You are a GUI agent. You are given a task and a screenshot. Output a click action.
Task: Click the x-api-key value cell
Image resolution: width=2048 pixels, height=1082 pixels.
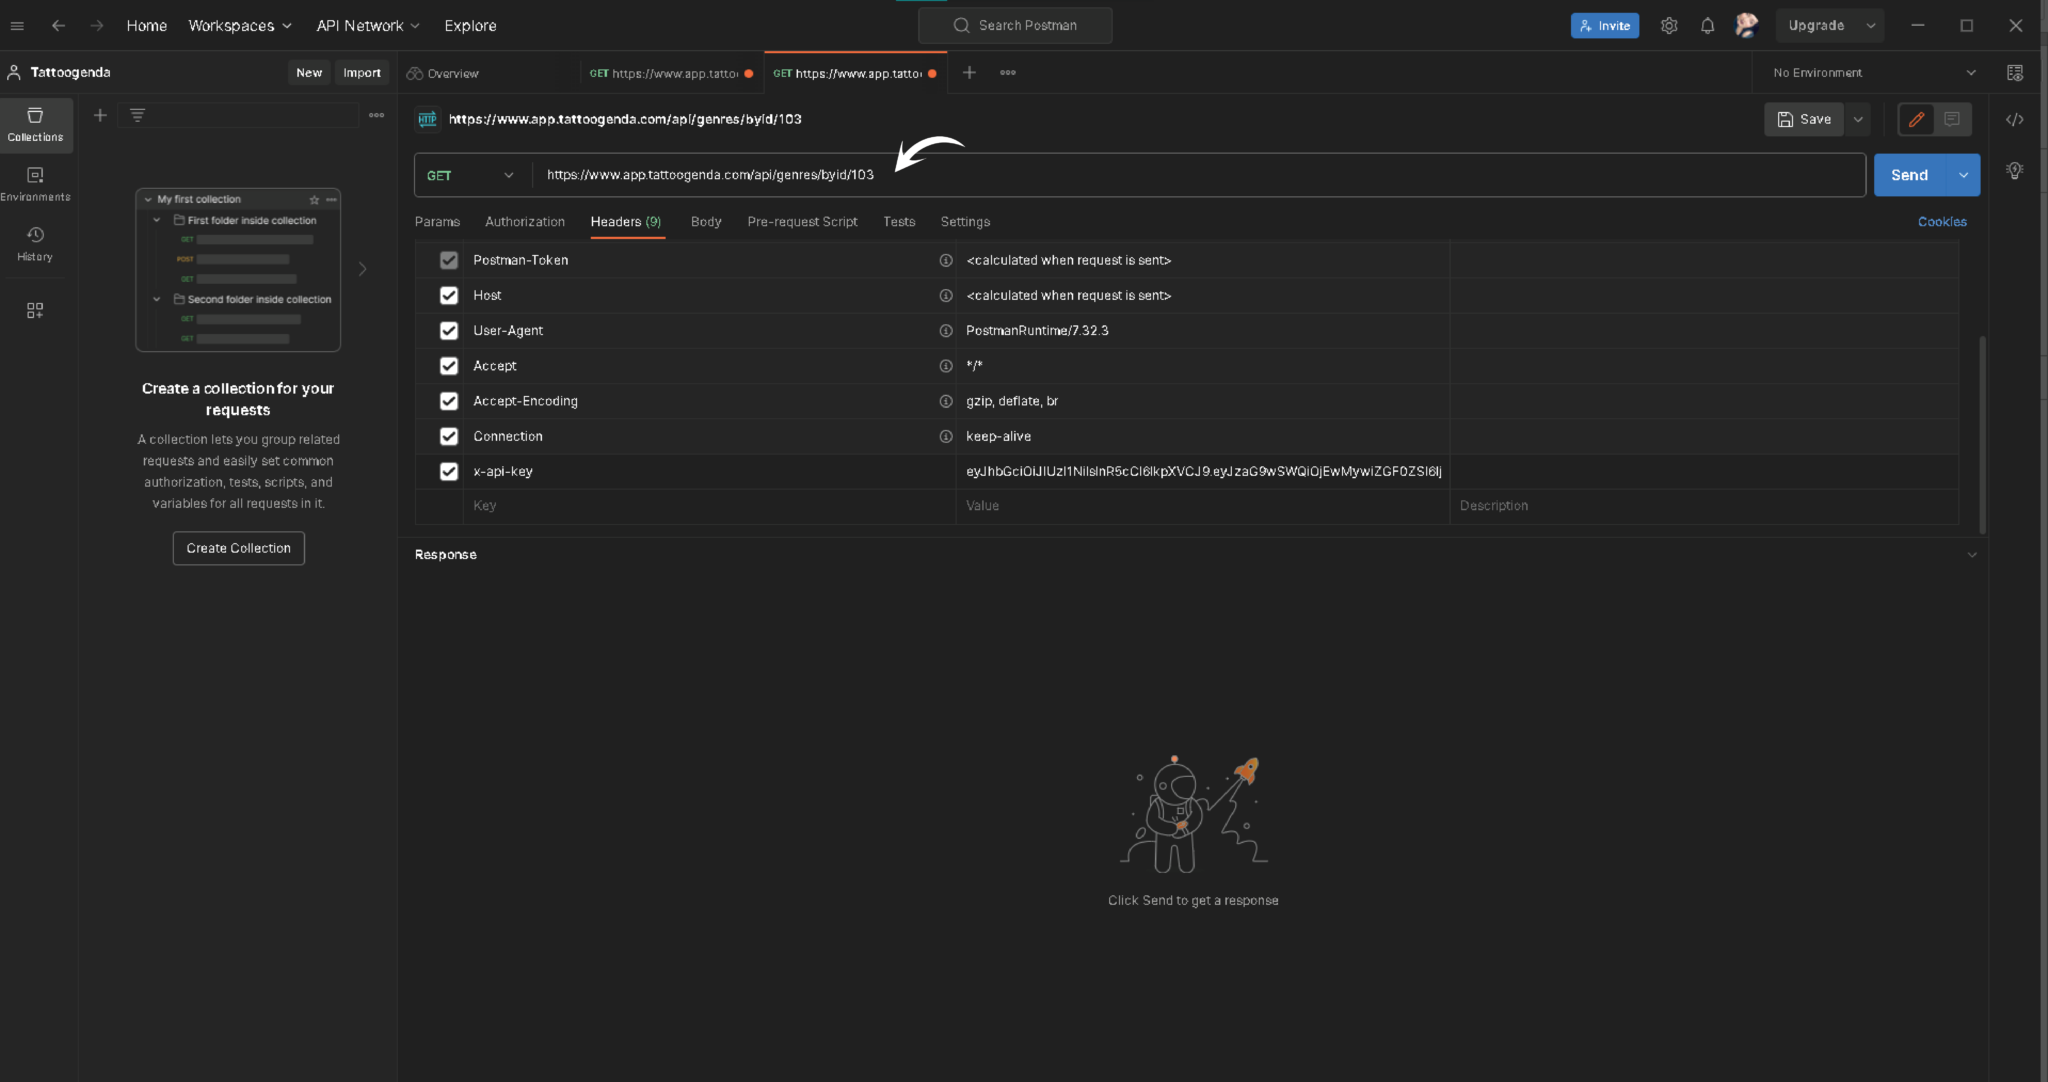pos(1203,472)
